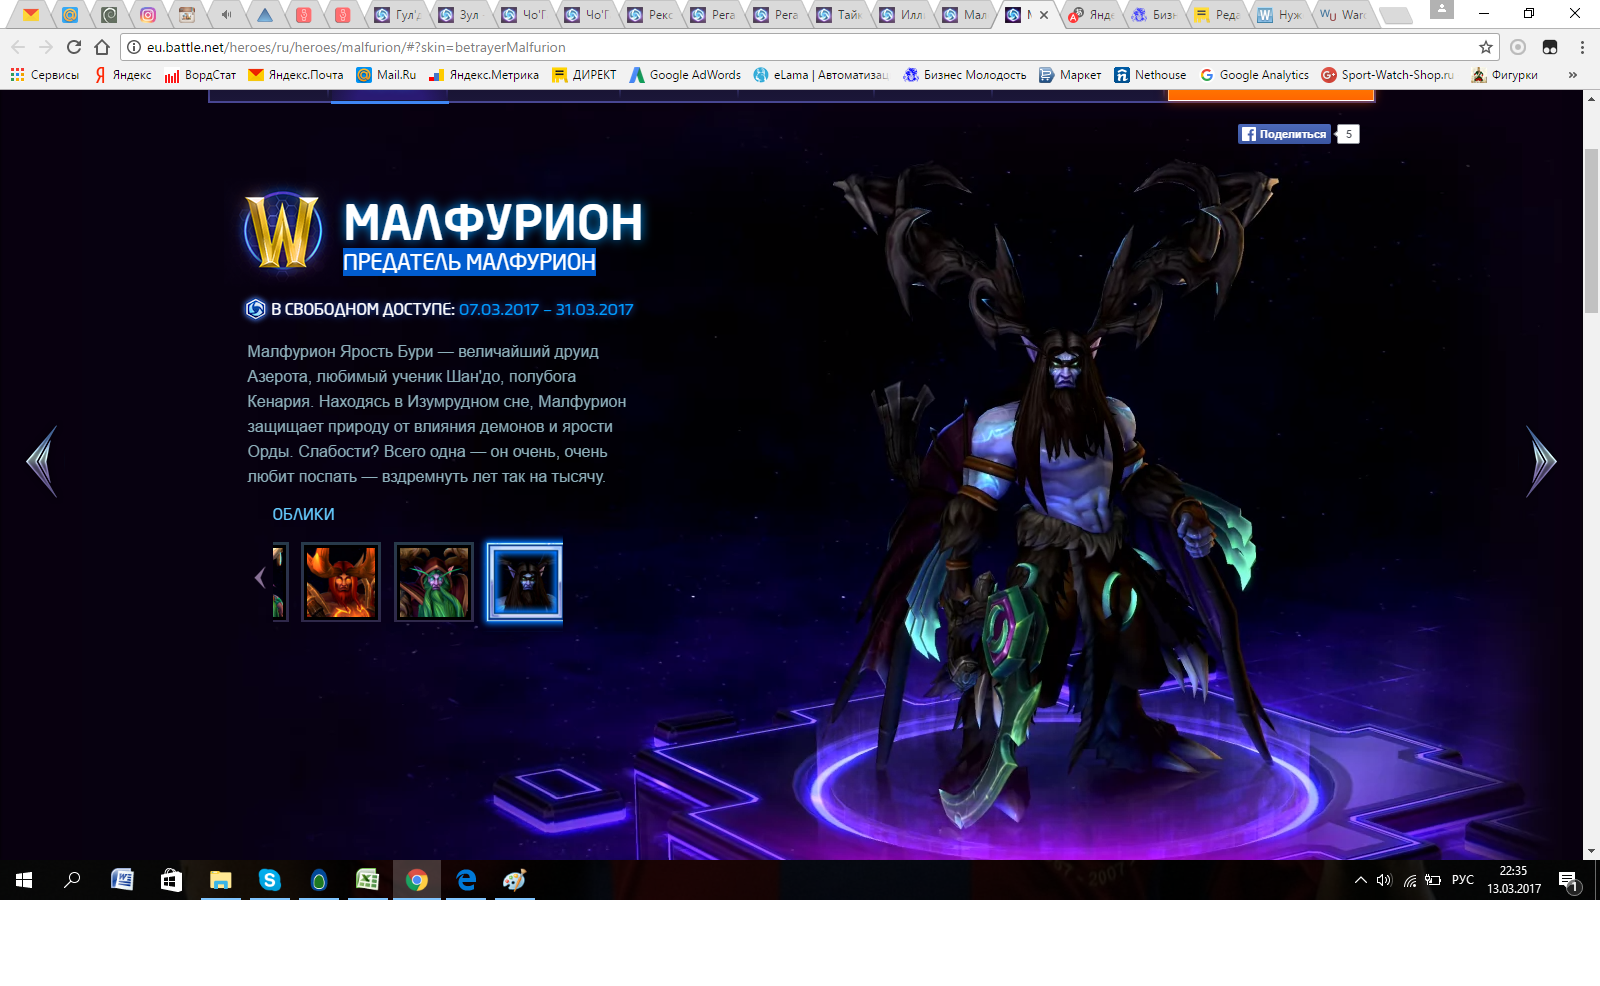The image size is (1600, 986).
Task: Open the Тайк tab
Action: point(838,15)
